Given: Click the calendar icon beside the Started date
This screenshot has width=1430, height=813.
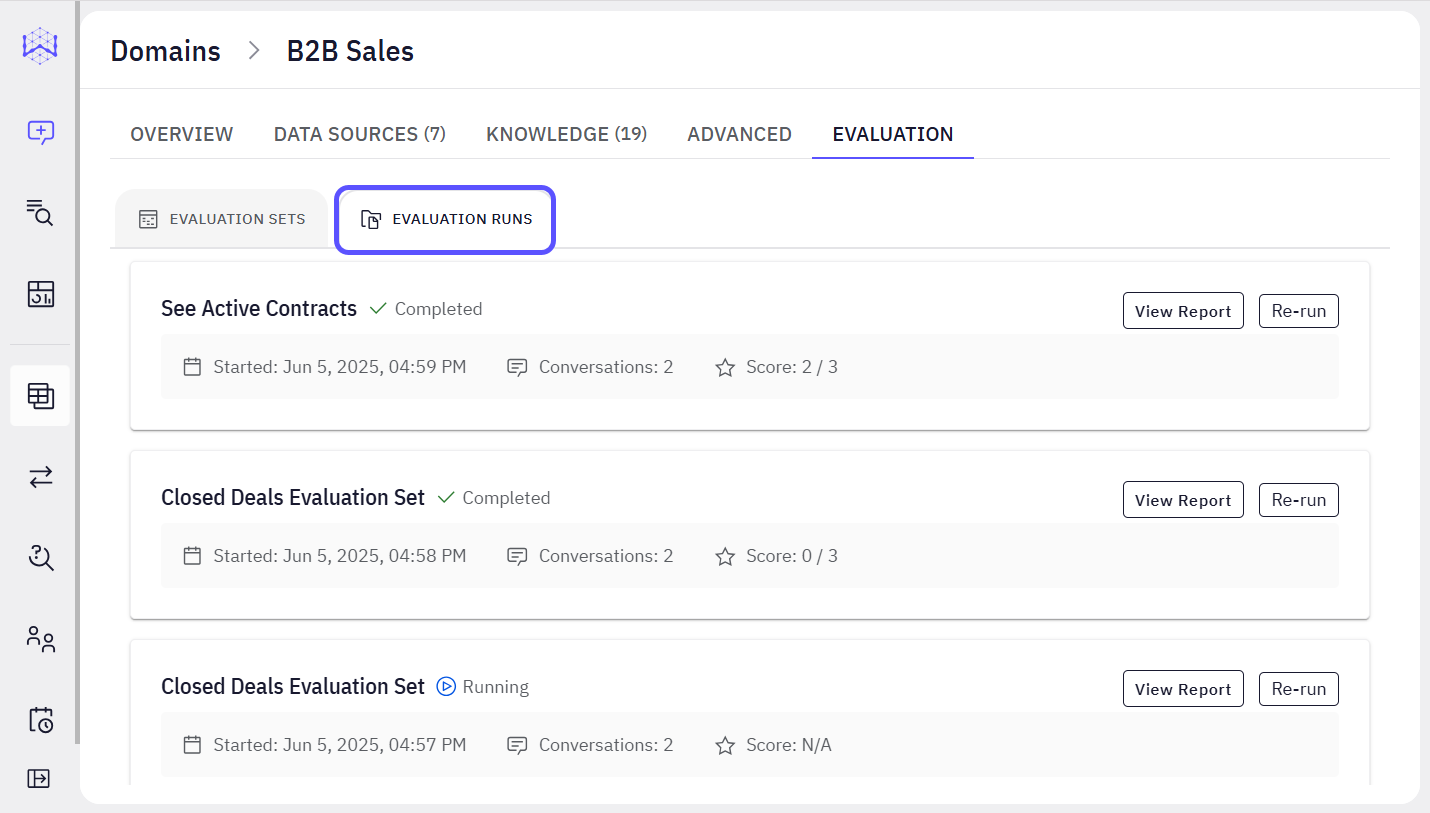Looking at the screenshot, I should (x=192, y=366).
